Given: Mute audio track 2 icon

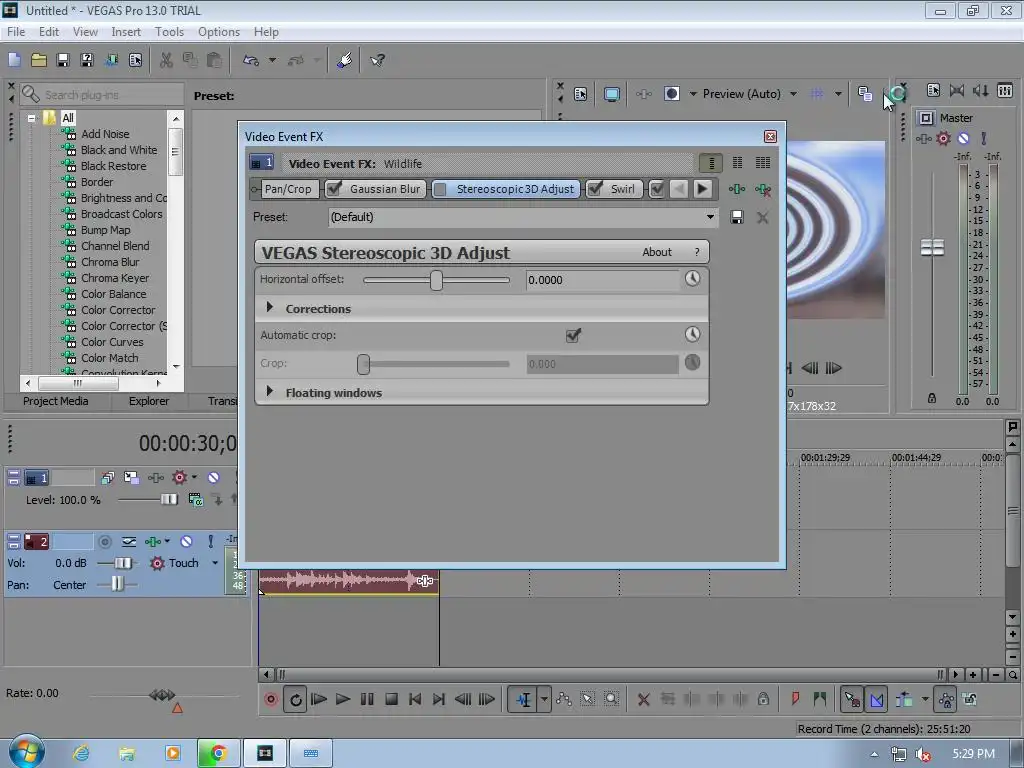Looking at the screenshot, I should [x=187, y=541].
